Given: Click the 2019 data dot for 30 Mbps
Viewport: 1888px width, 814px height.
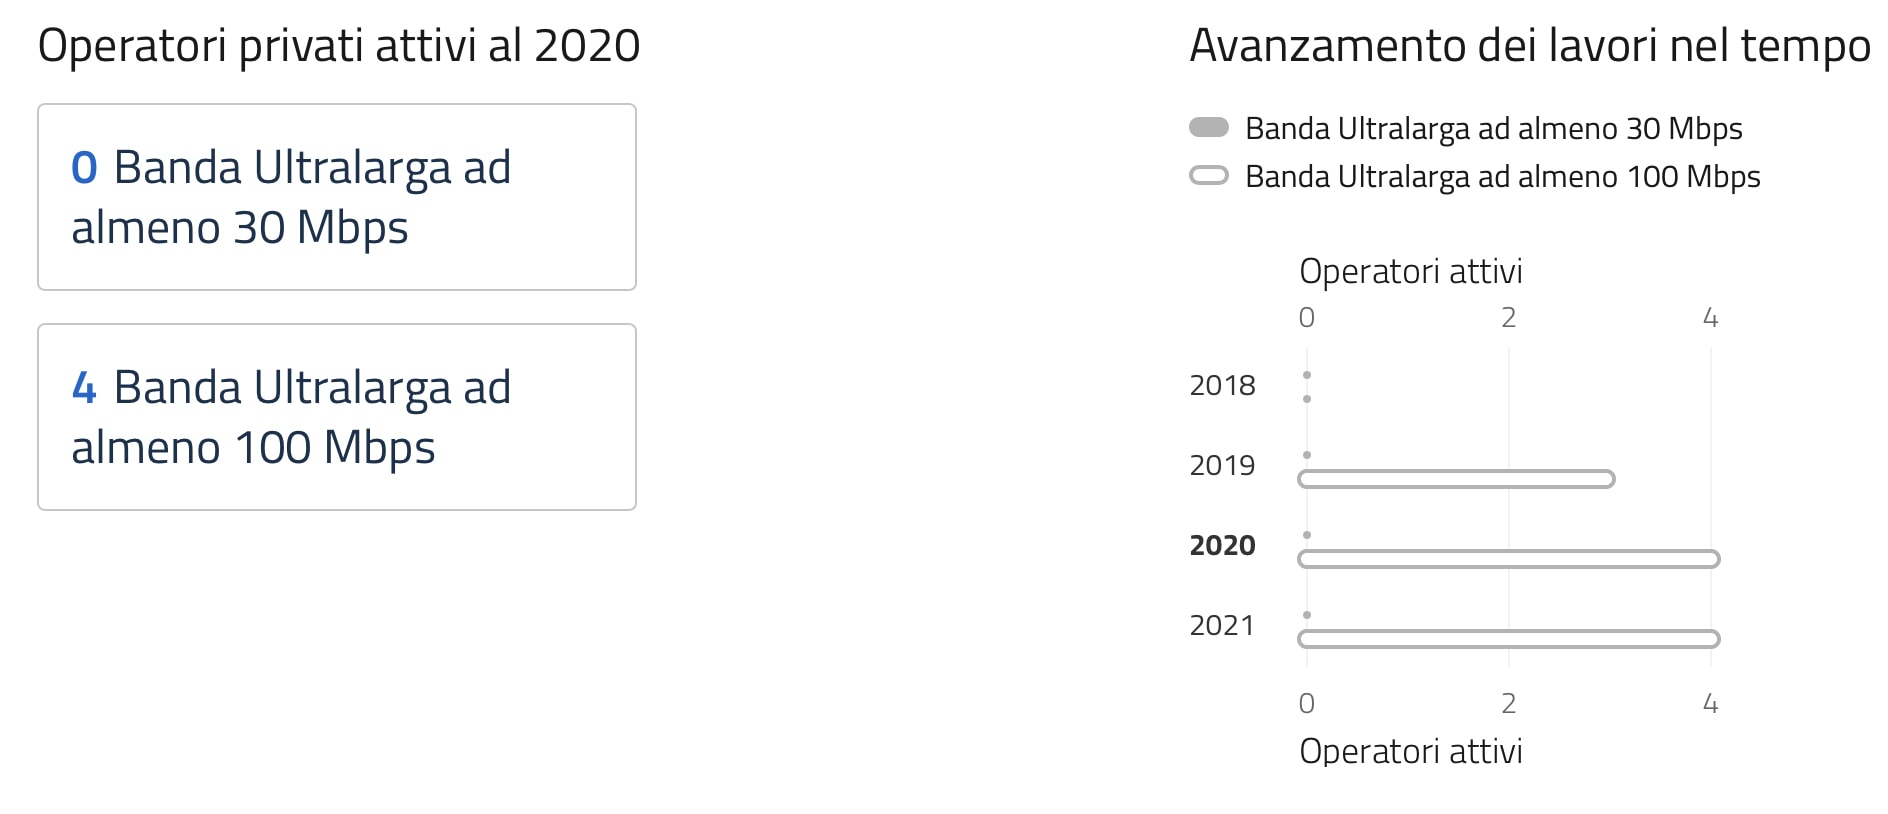Looking at the screenshot, I should tap(1307, 455).
